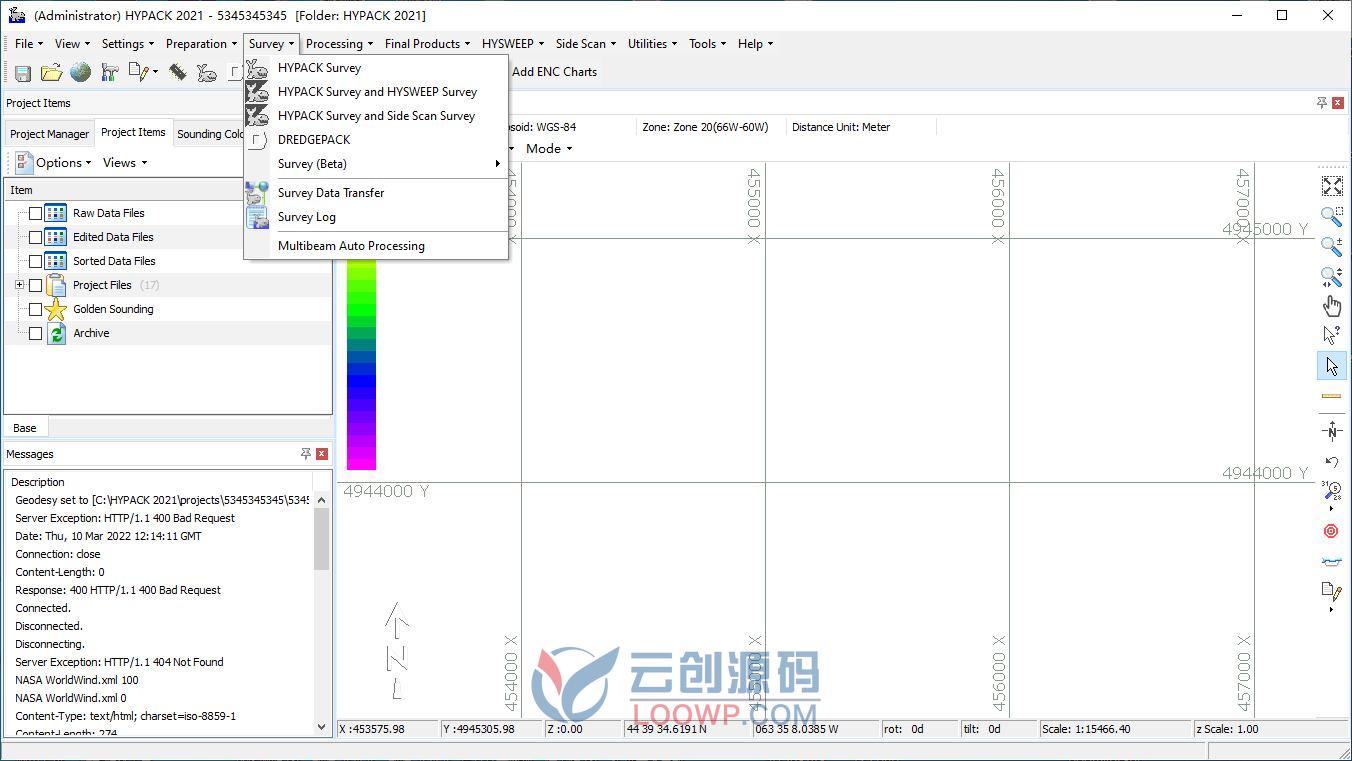Open the File menu

[28, 43]
